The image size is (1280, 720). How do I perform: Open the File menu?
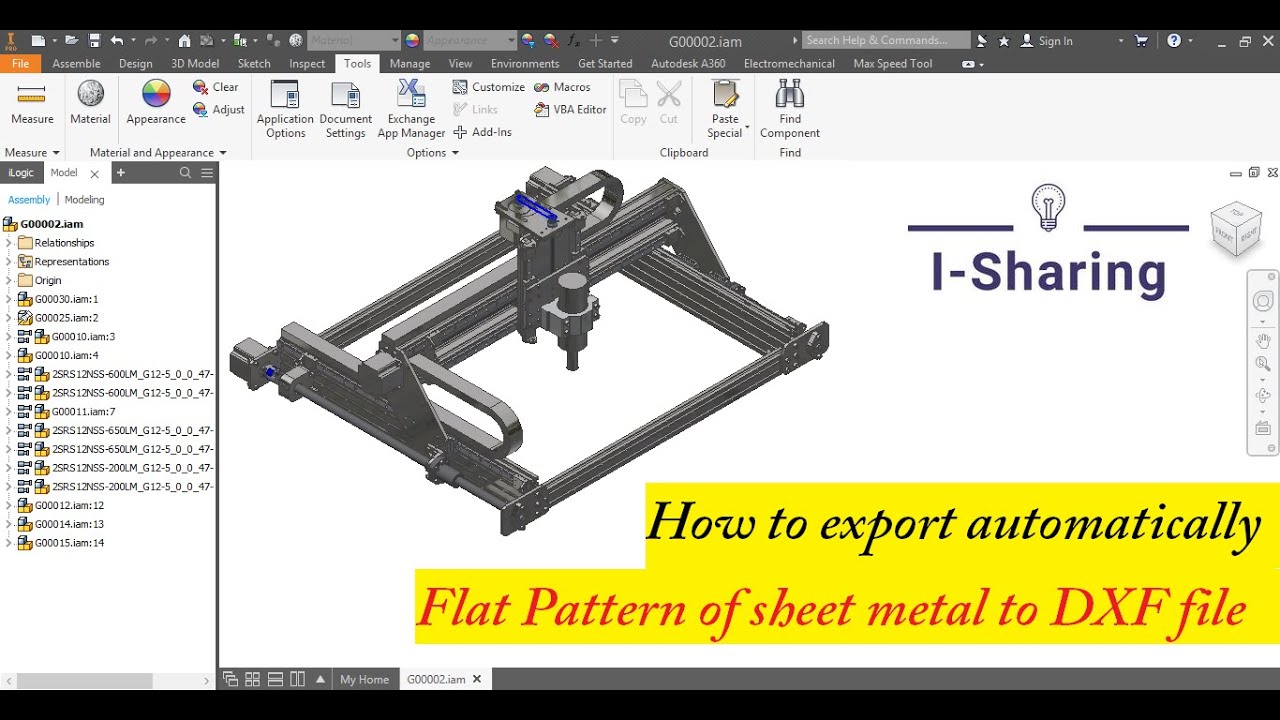(x=20, y=63)
